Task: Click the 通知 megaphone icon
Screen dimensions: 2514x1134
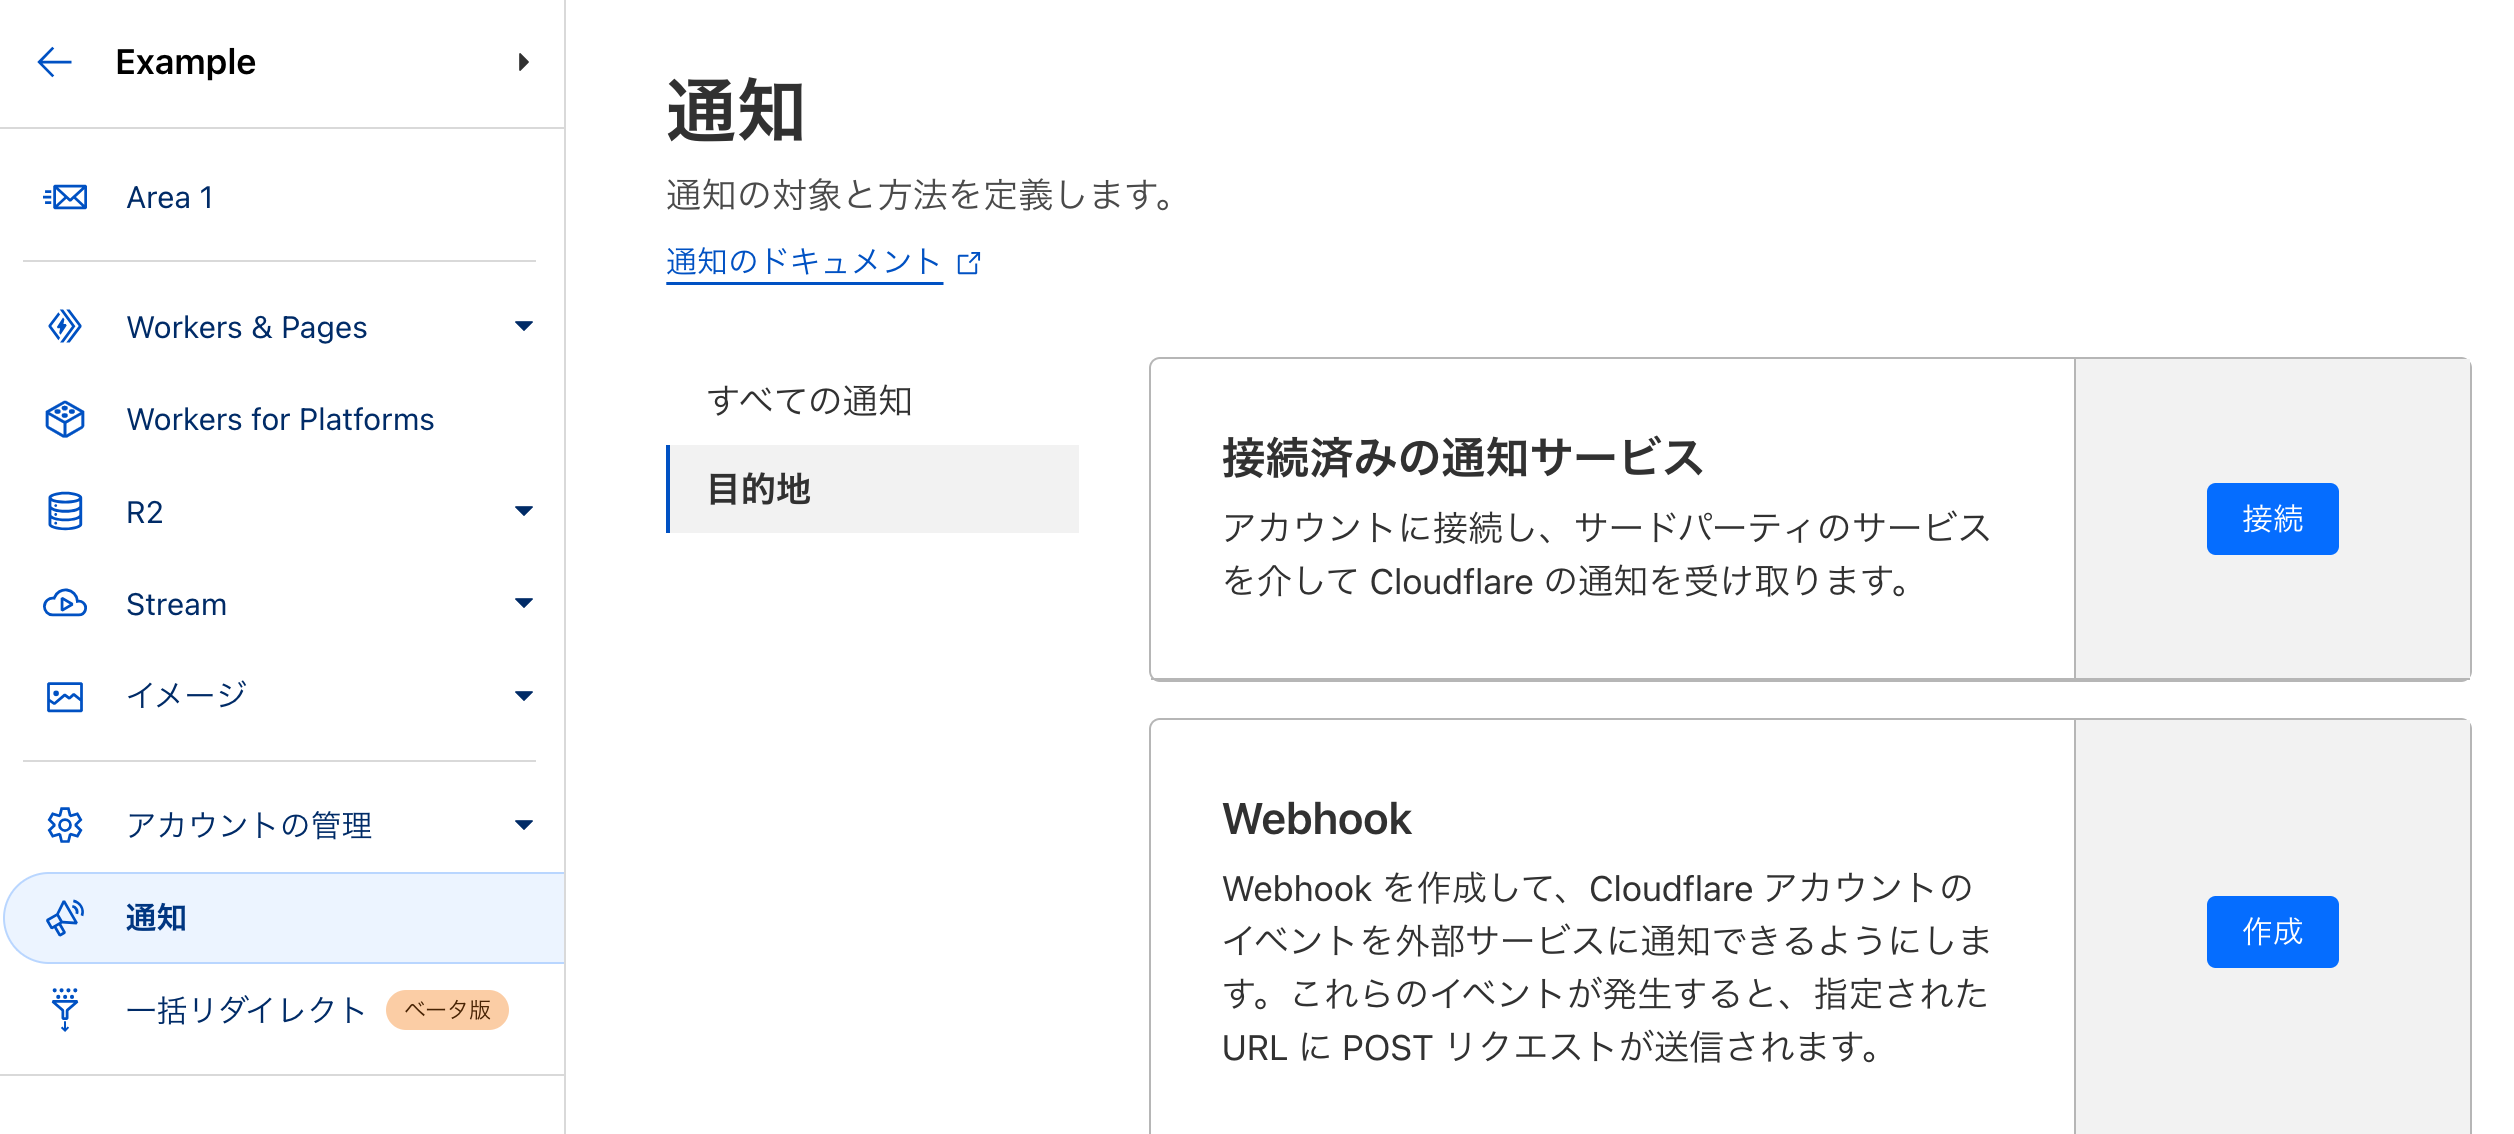Action: click(64, 918)
